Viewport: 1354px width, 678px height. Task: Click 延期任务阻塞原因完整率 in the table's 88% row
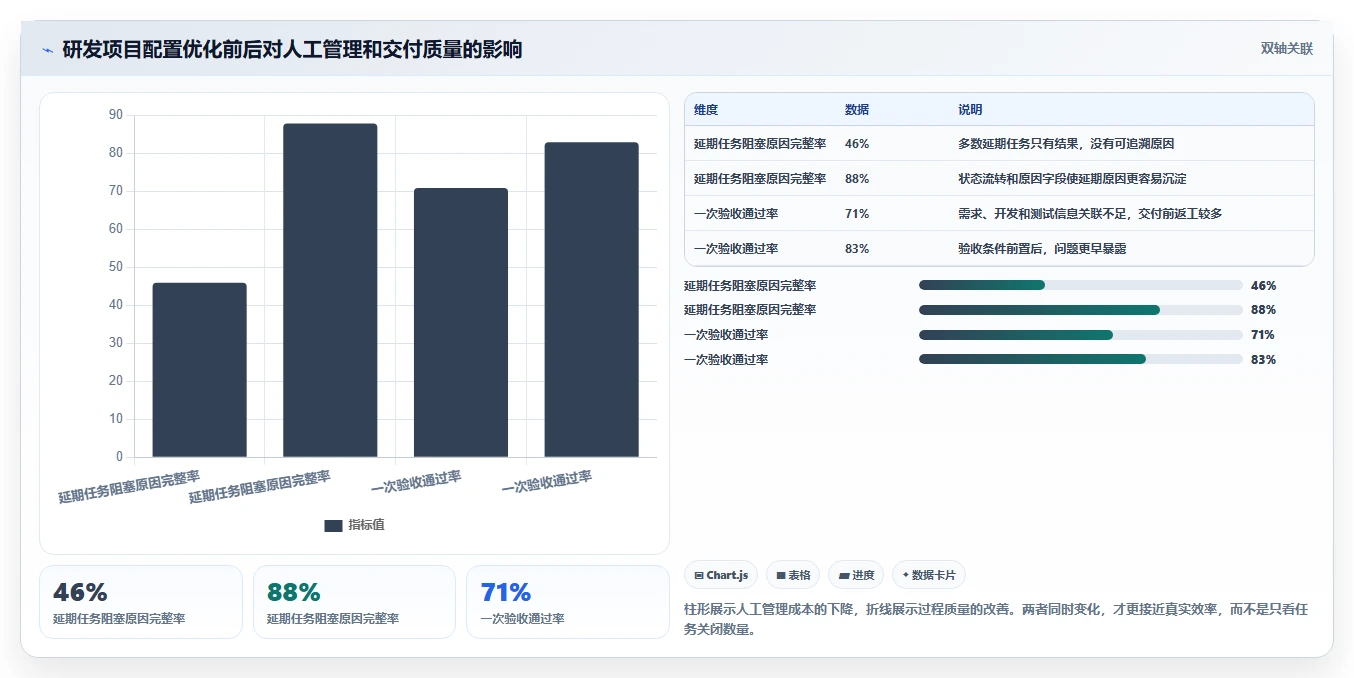click(x=760, y=179)
